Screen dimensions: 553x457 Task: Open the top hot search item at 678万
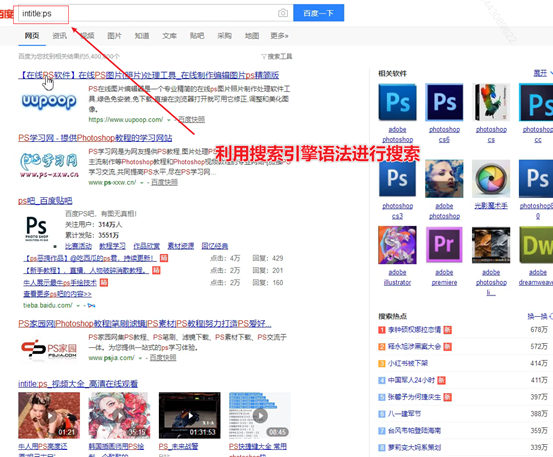(415, 330)
